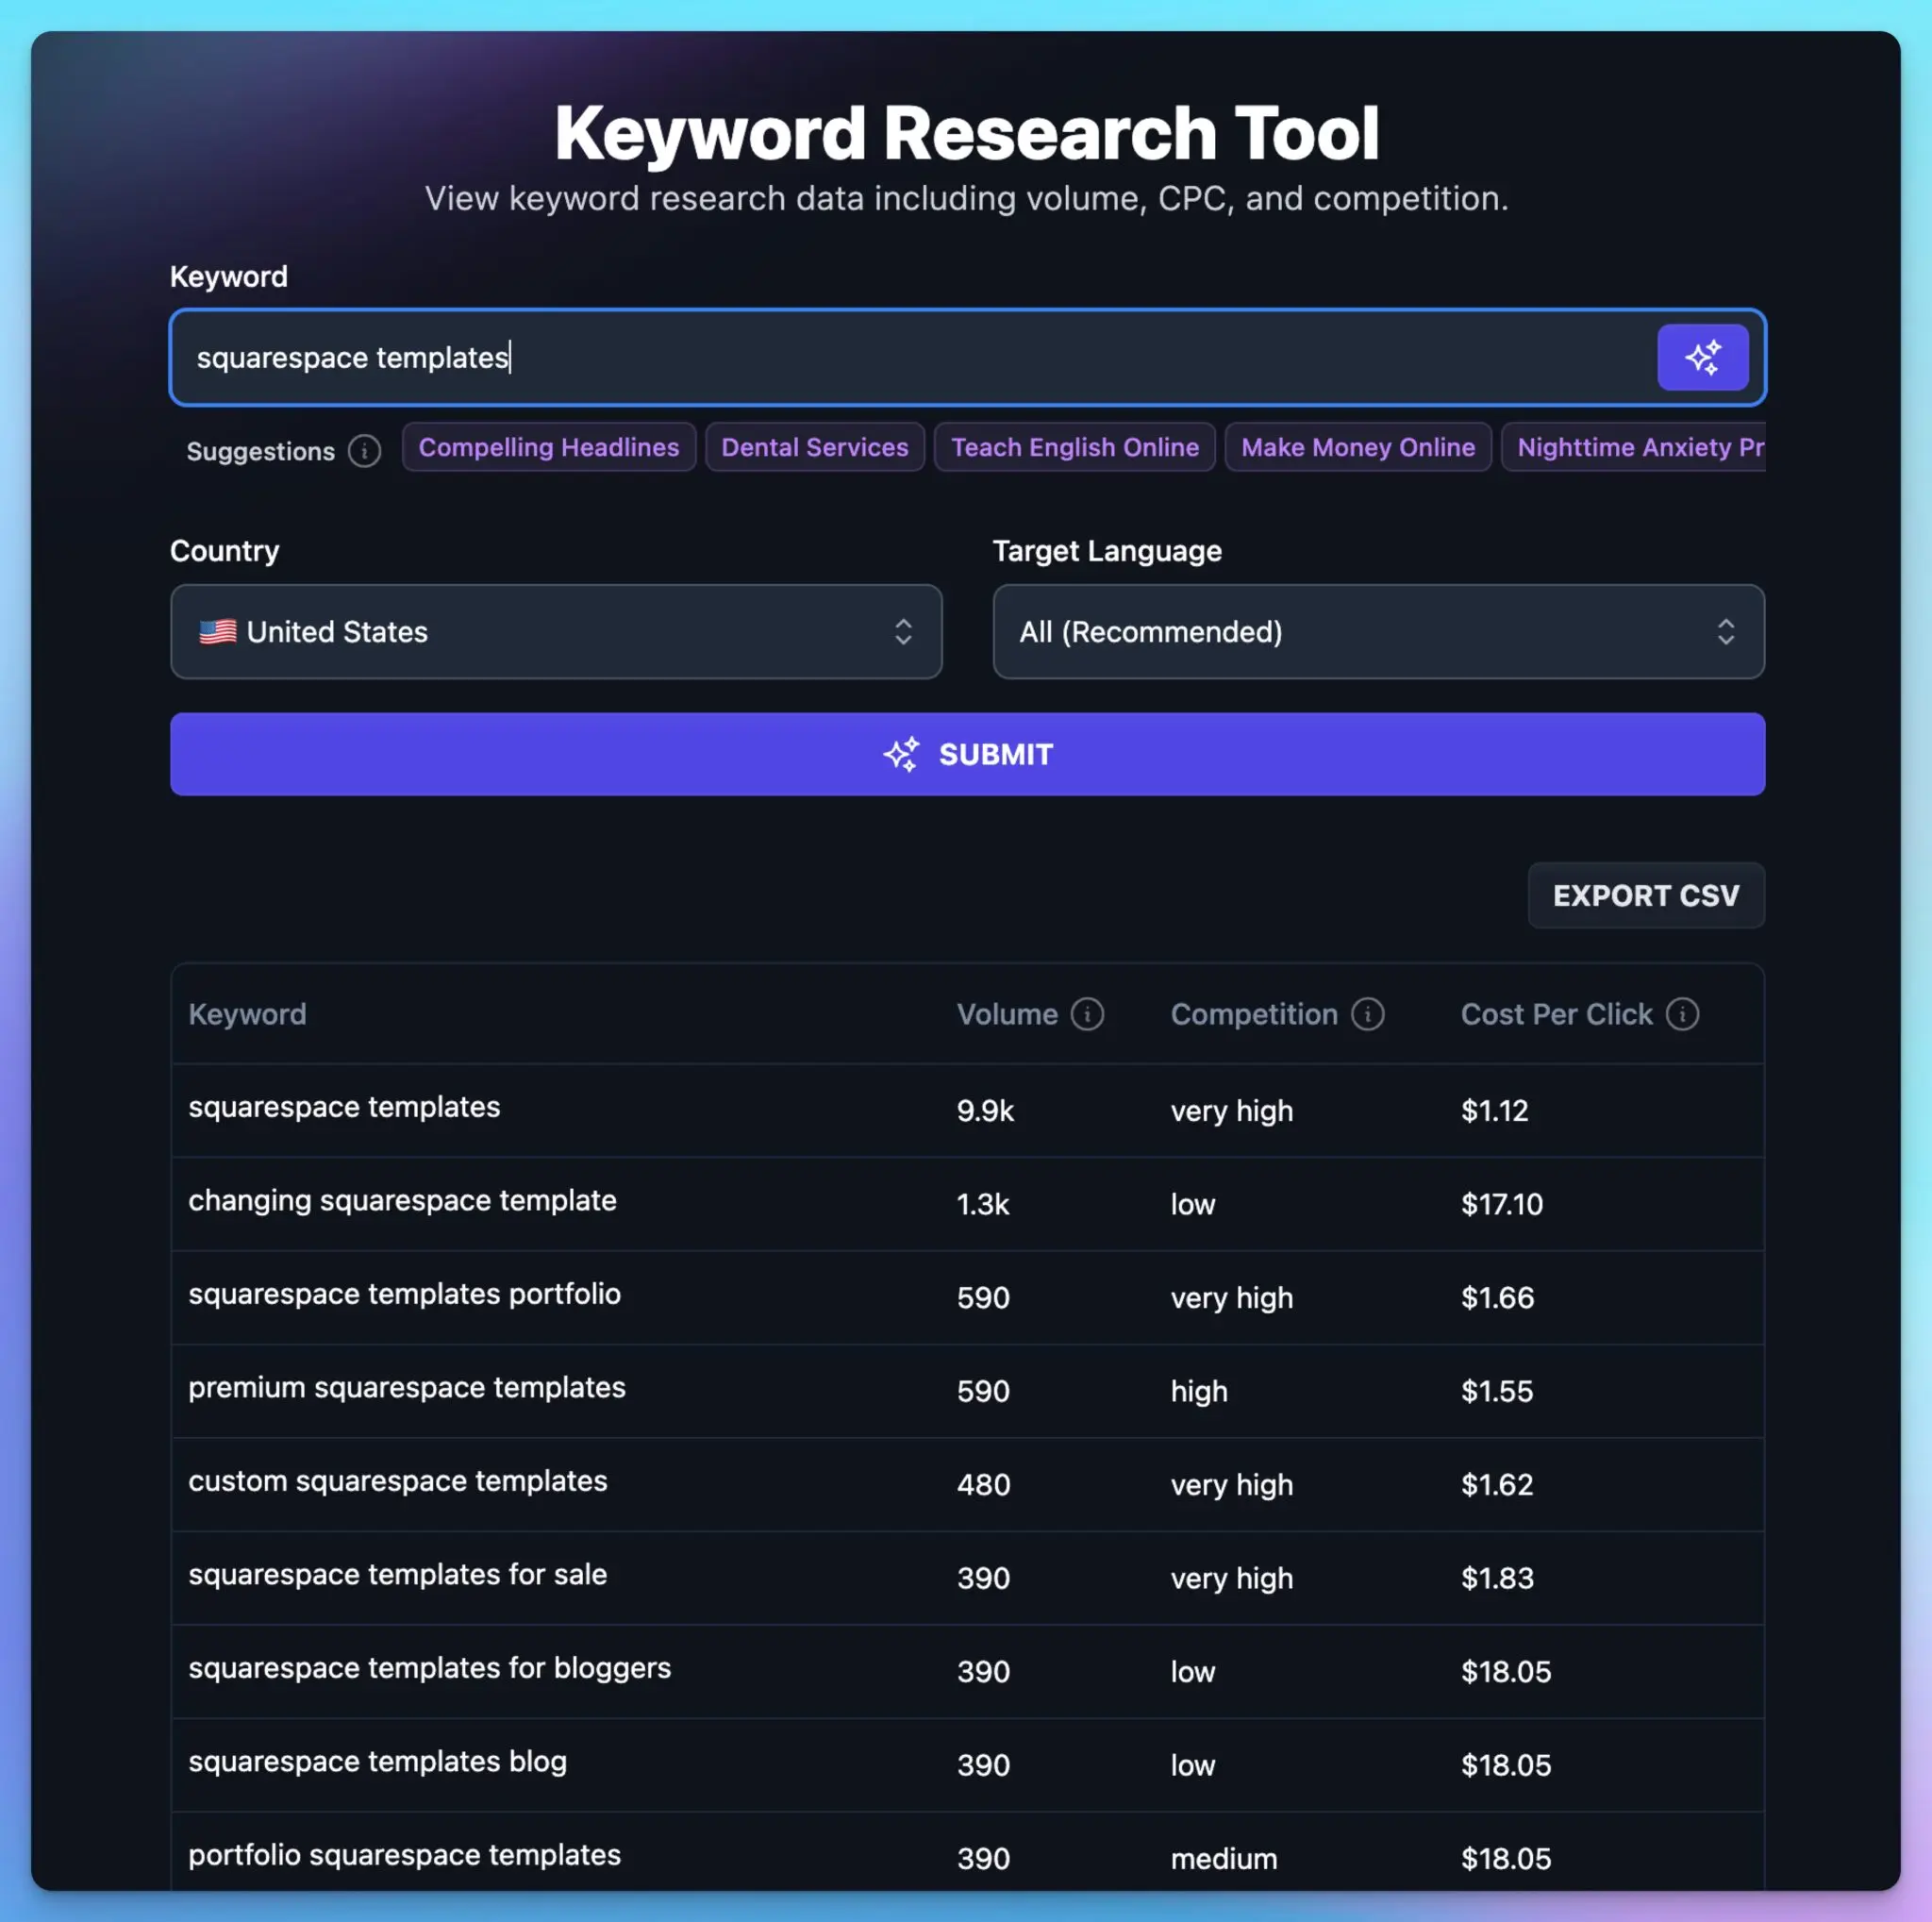The width and height of the screenshot is (1932, 1922).
Task: Click the info icon beside the Competition column
Action: pos(1369,1013)
